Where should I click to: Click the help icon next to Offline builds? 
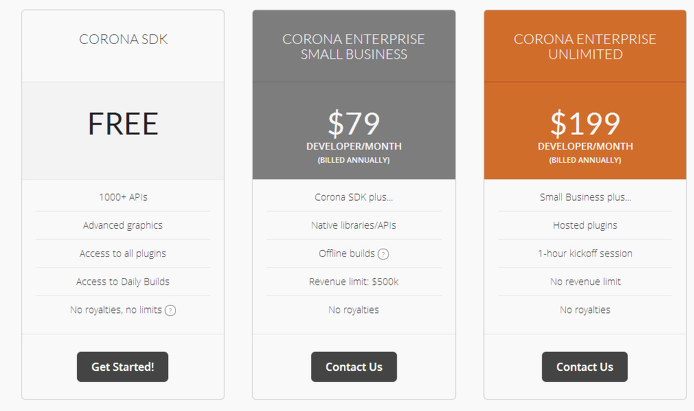384,254
